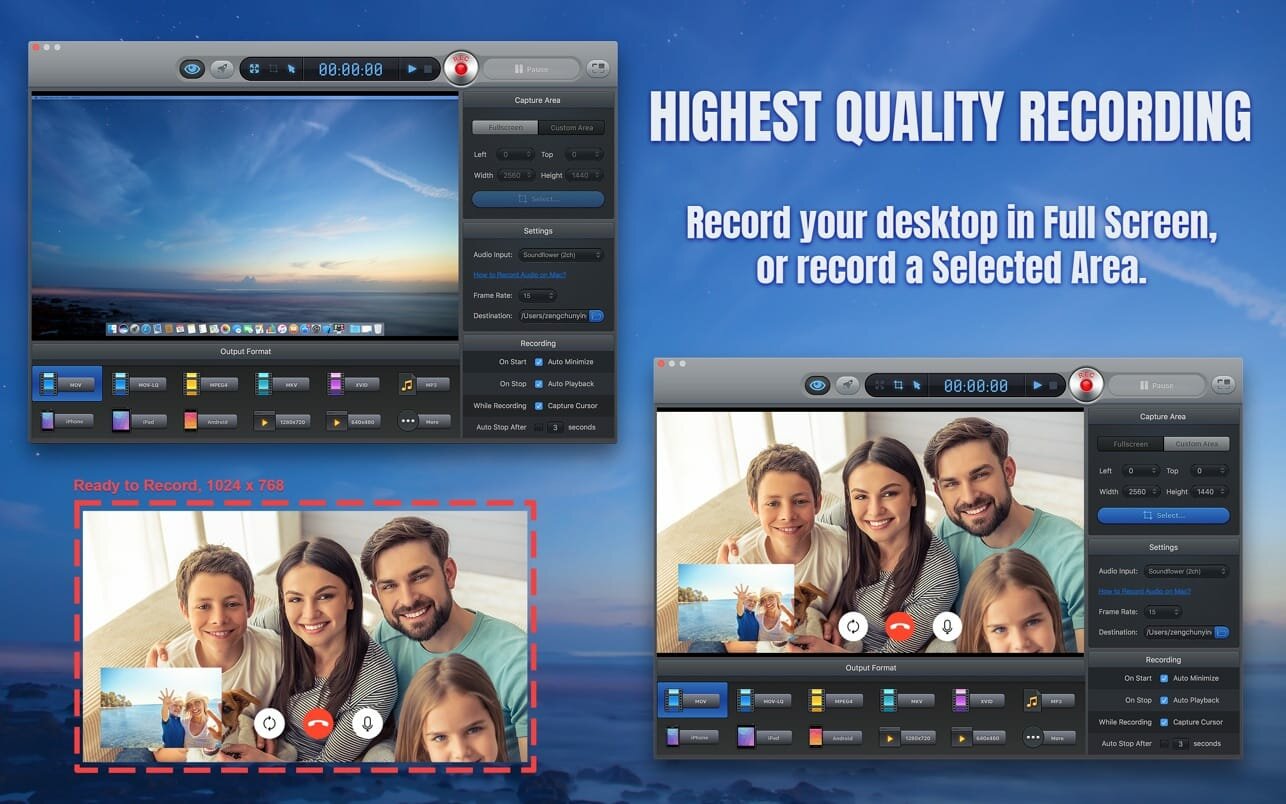Screen dimensions: 1286x804
Task: Disable Capture Cursor in sky-preview window
Action: click(x=539, y=406)
